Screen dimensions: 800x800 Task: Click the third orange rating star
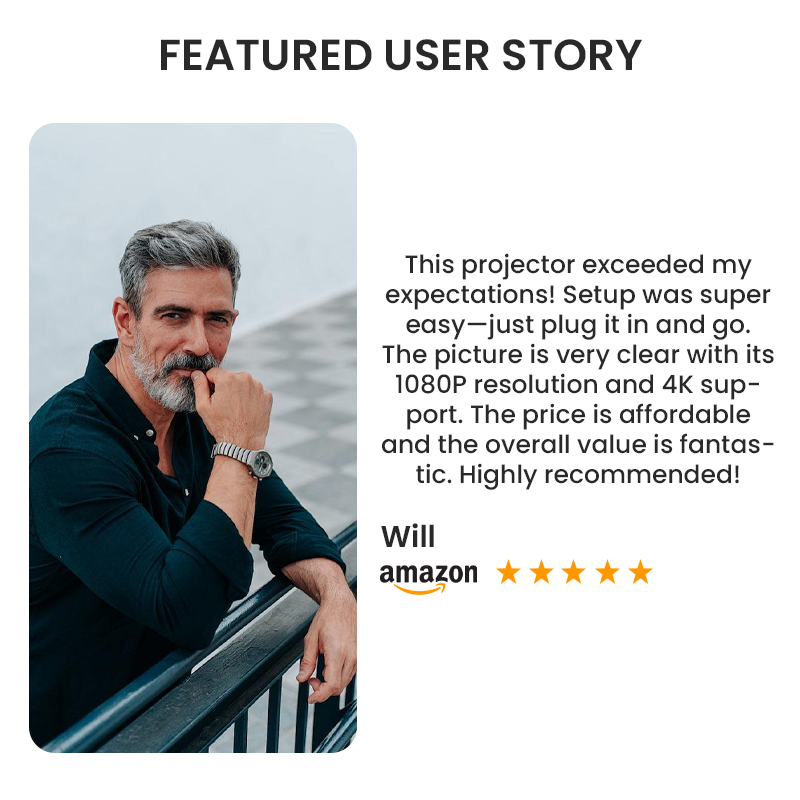pos(574,572)
